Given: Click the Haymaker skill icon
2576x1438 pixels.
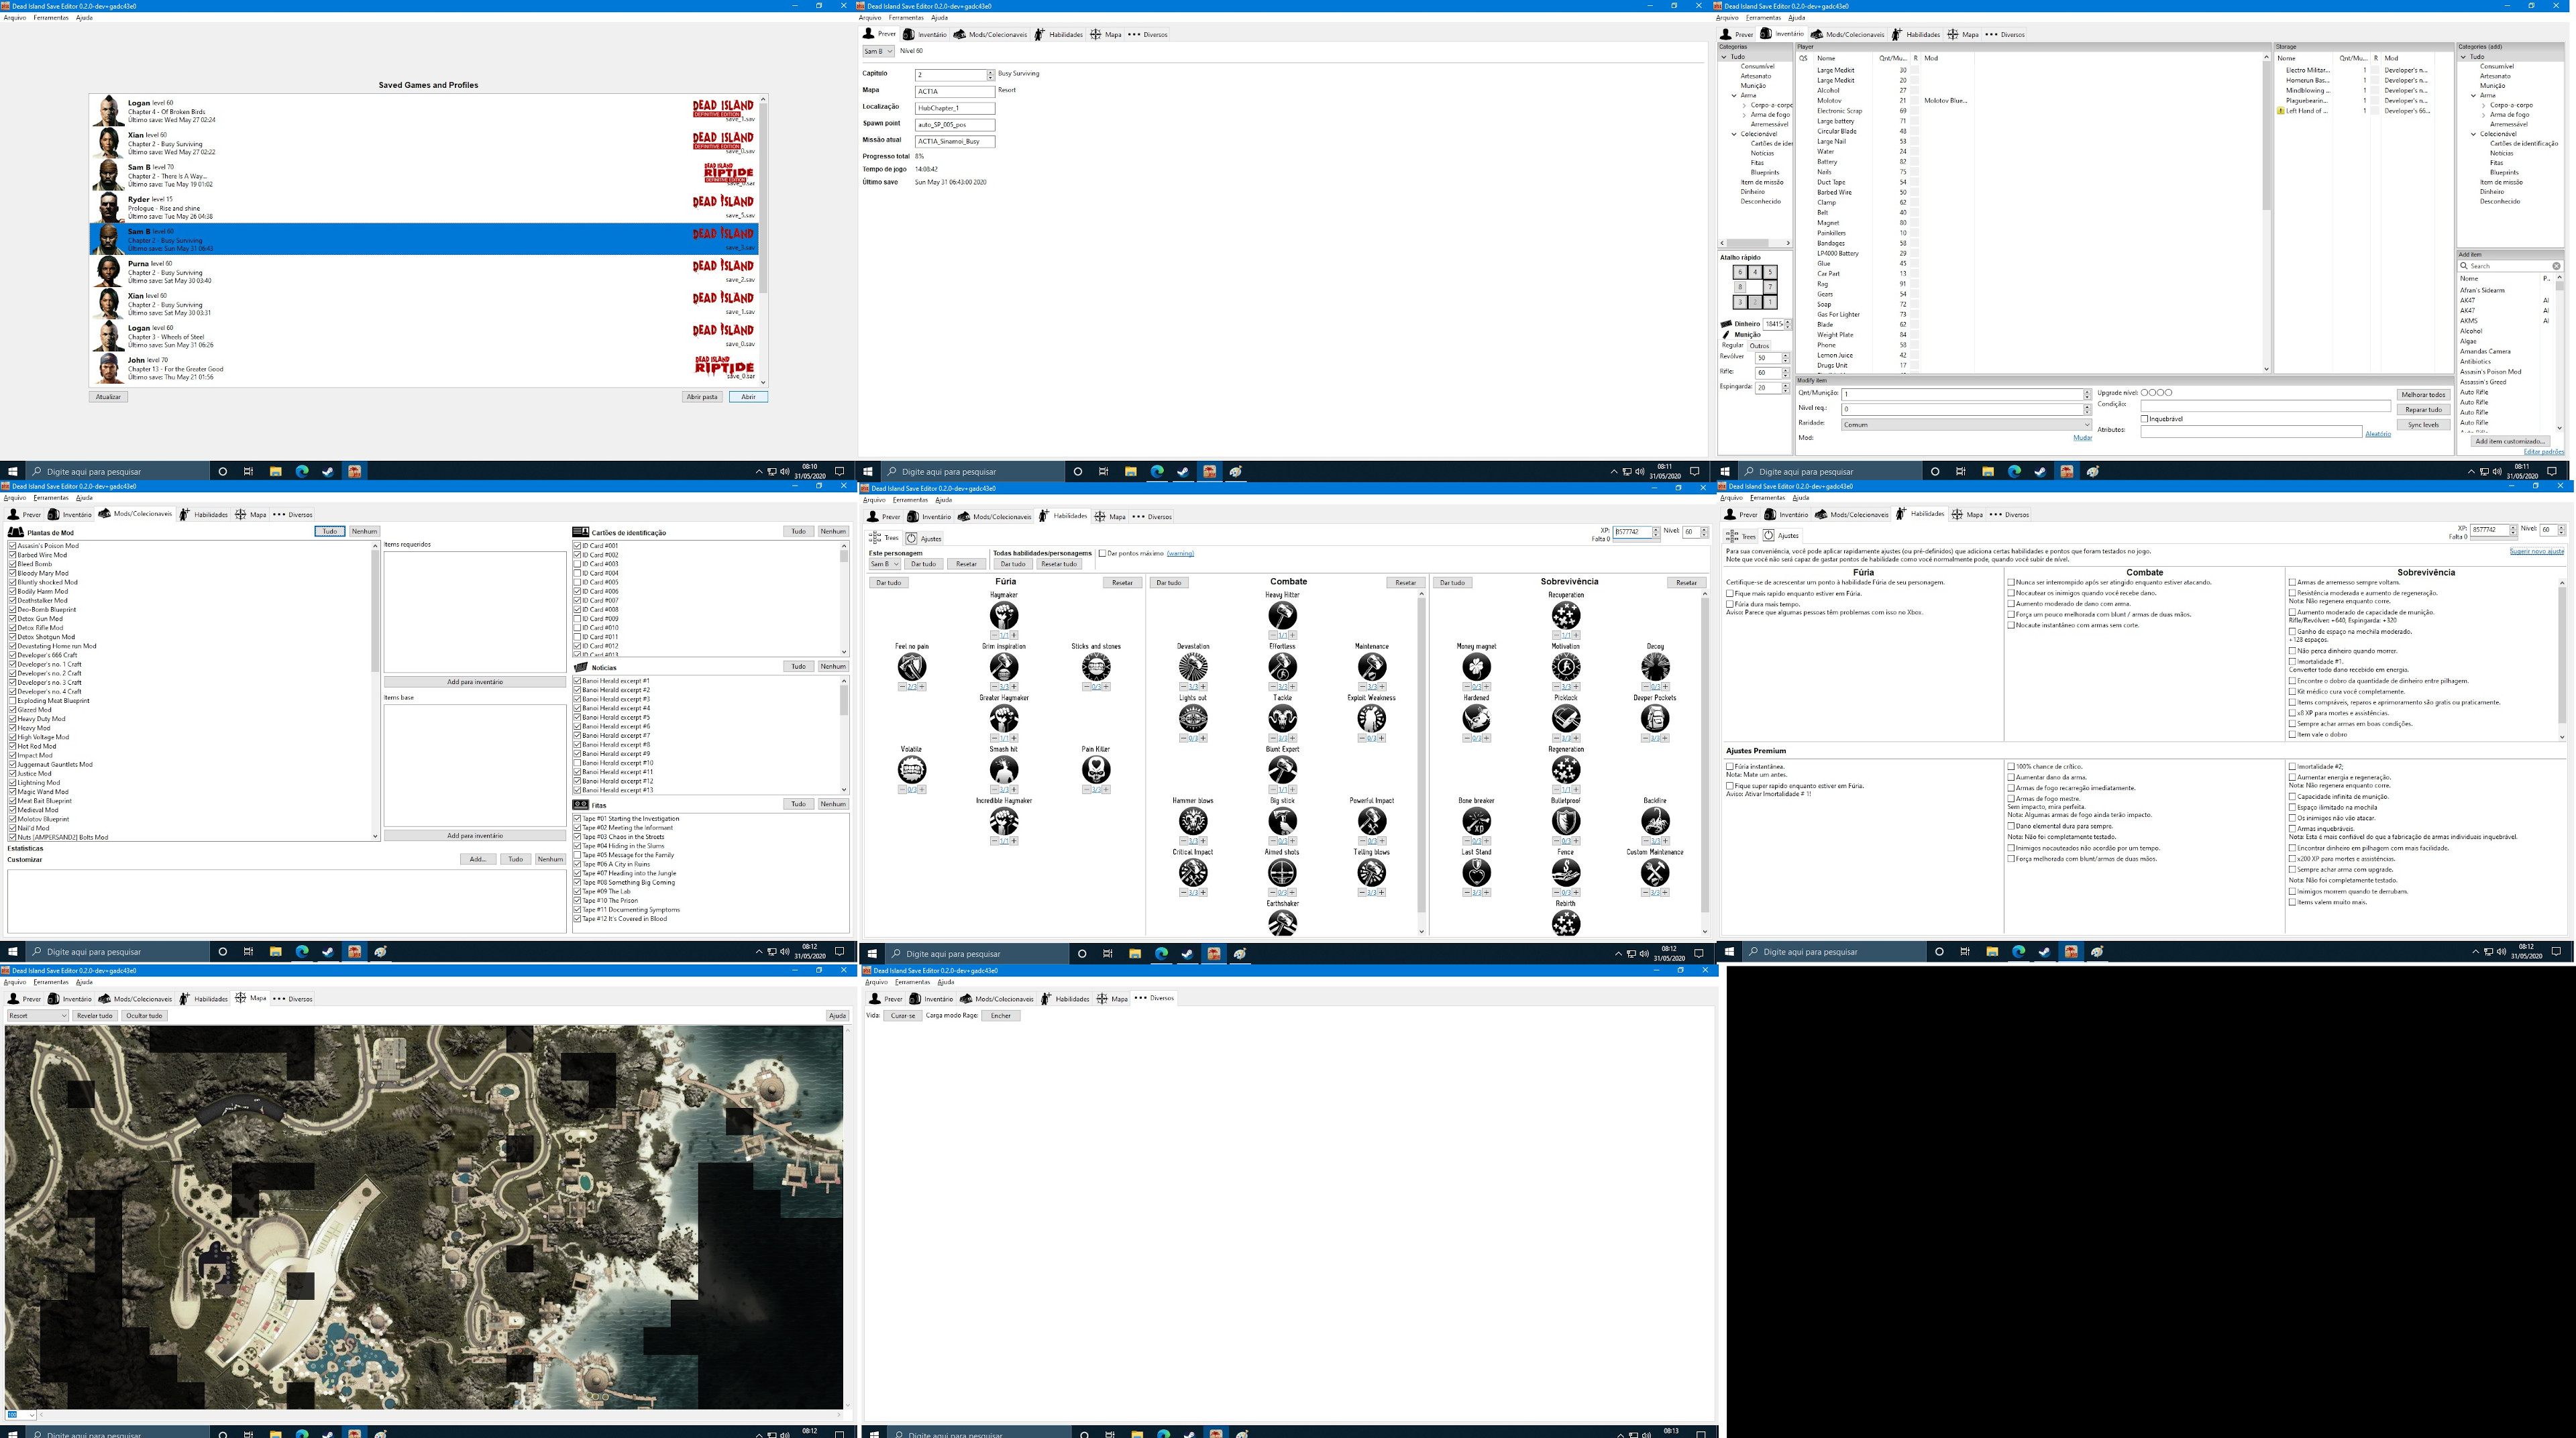Looking at the screenshot, I should (1003, 615).
